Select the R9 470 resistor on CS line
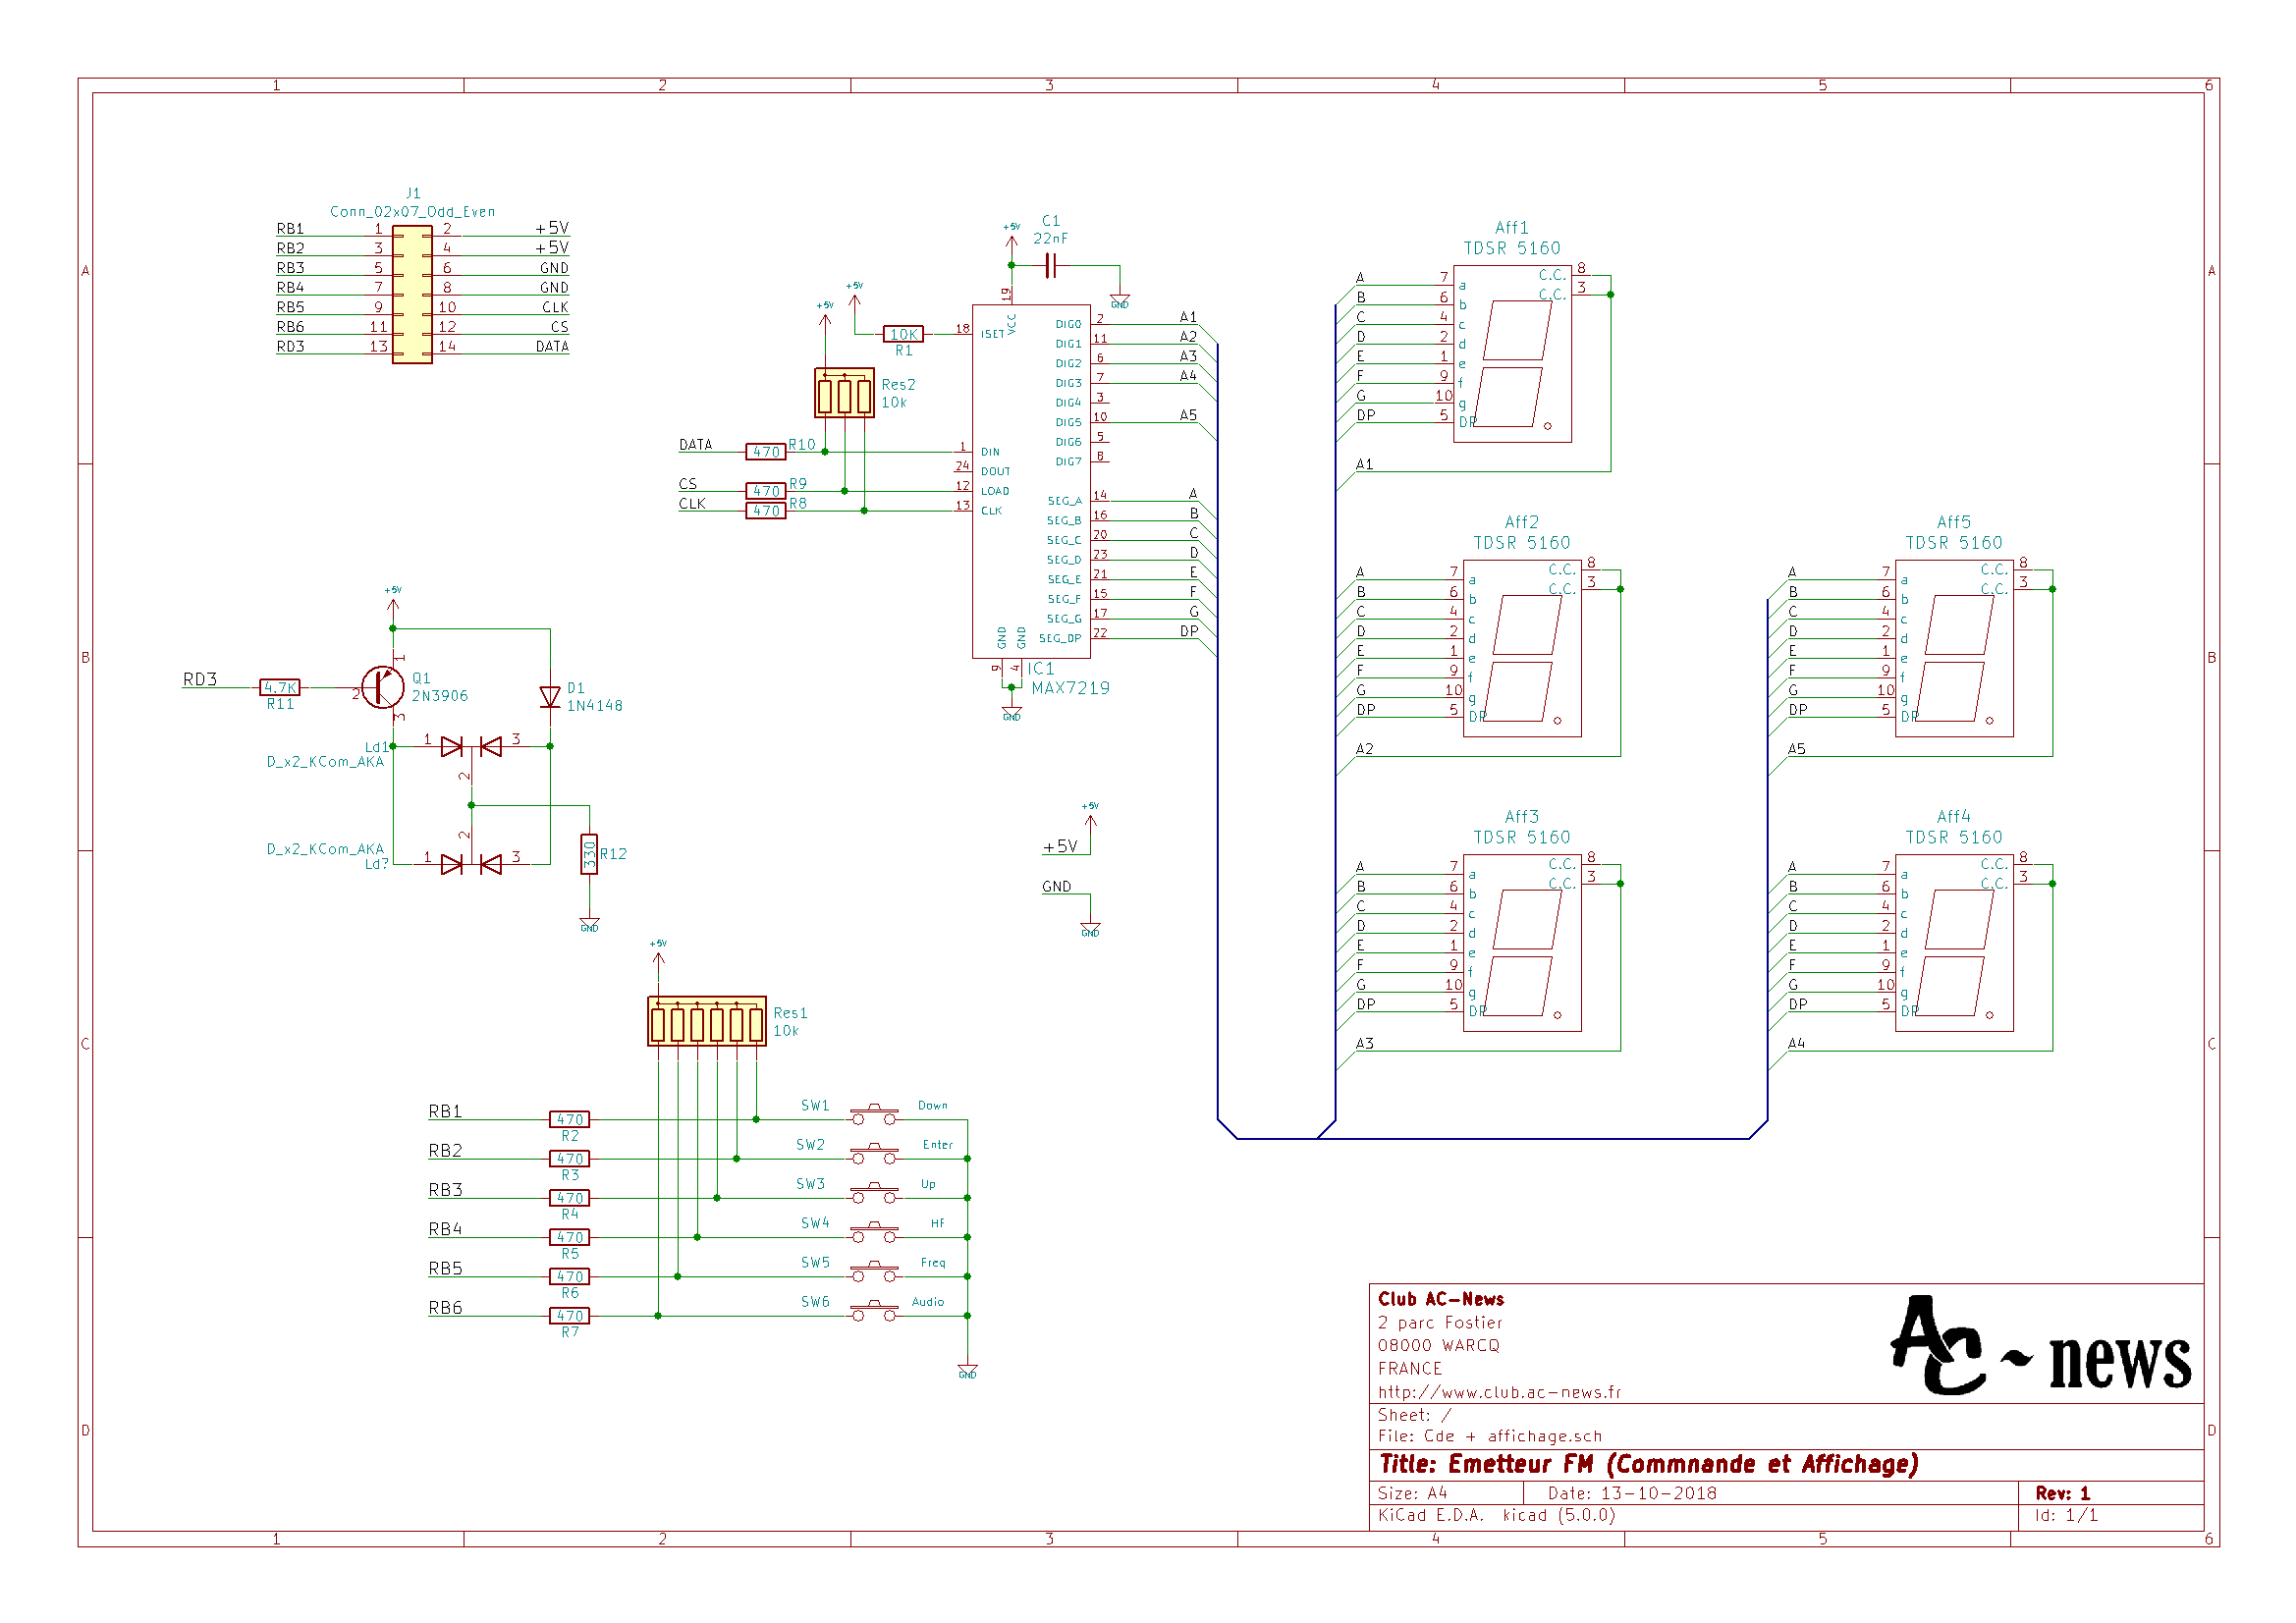The height and width of the screenshot is (1623, 2296). click(x=766, y=491)
